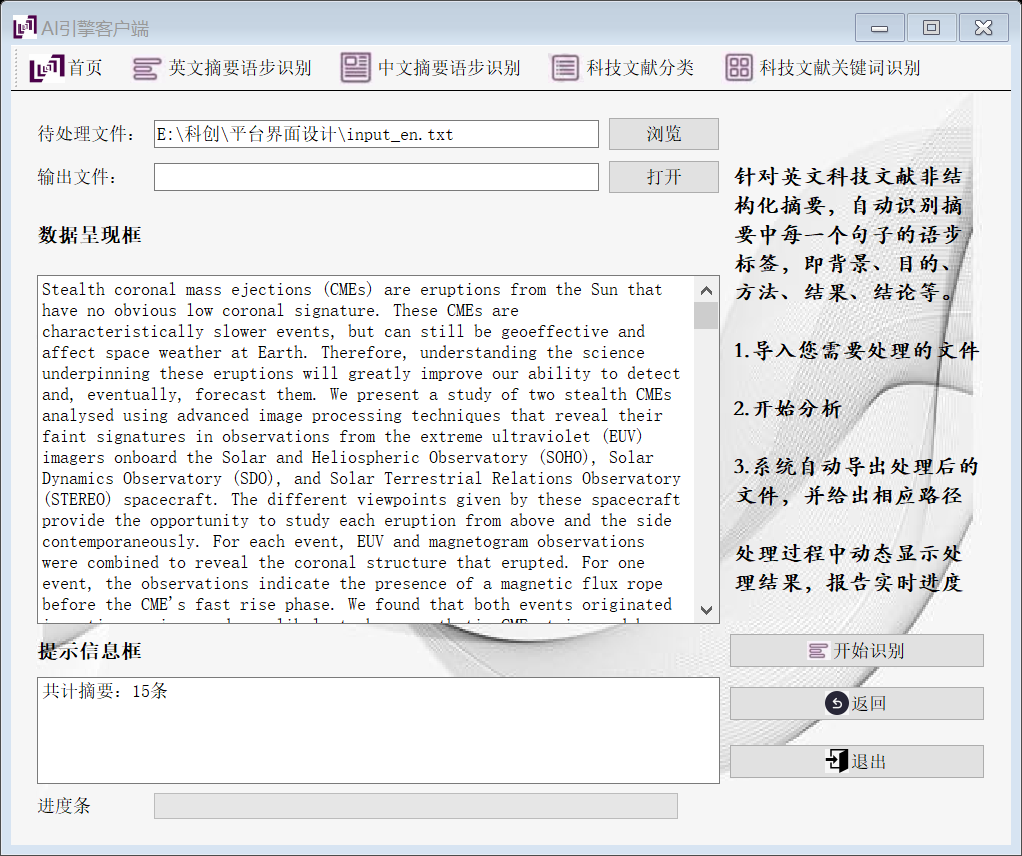
Task: Click the scrollbar thumb in data display box
Action: pos(706,316)
